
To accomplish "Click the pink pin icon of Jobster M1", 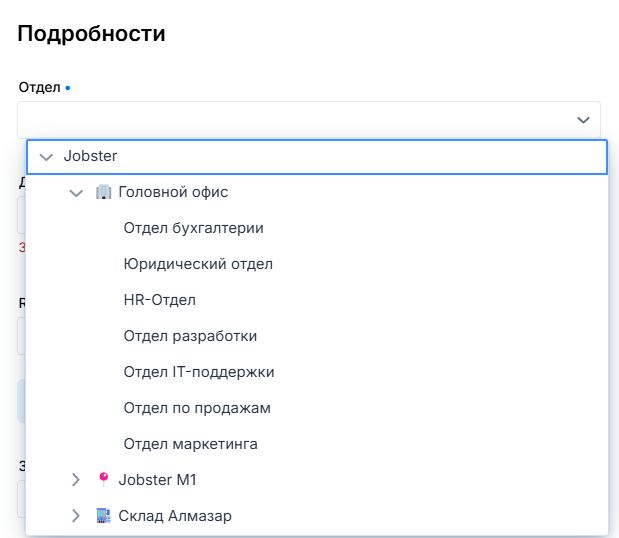I will coord(103,479).
